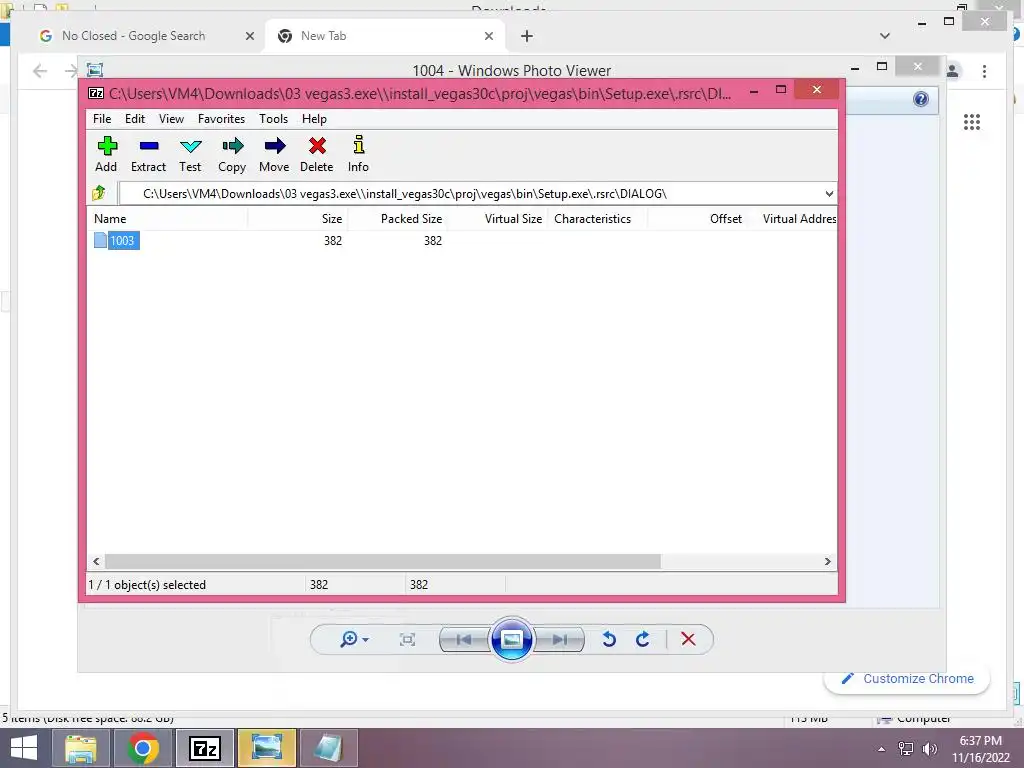Go up one folder level icon
The height and width of the screenshot is (768, 1024).
point(99,193)
